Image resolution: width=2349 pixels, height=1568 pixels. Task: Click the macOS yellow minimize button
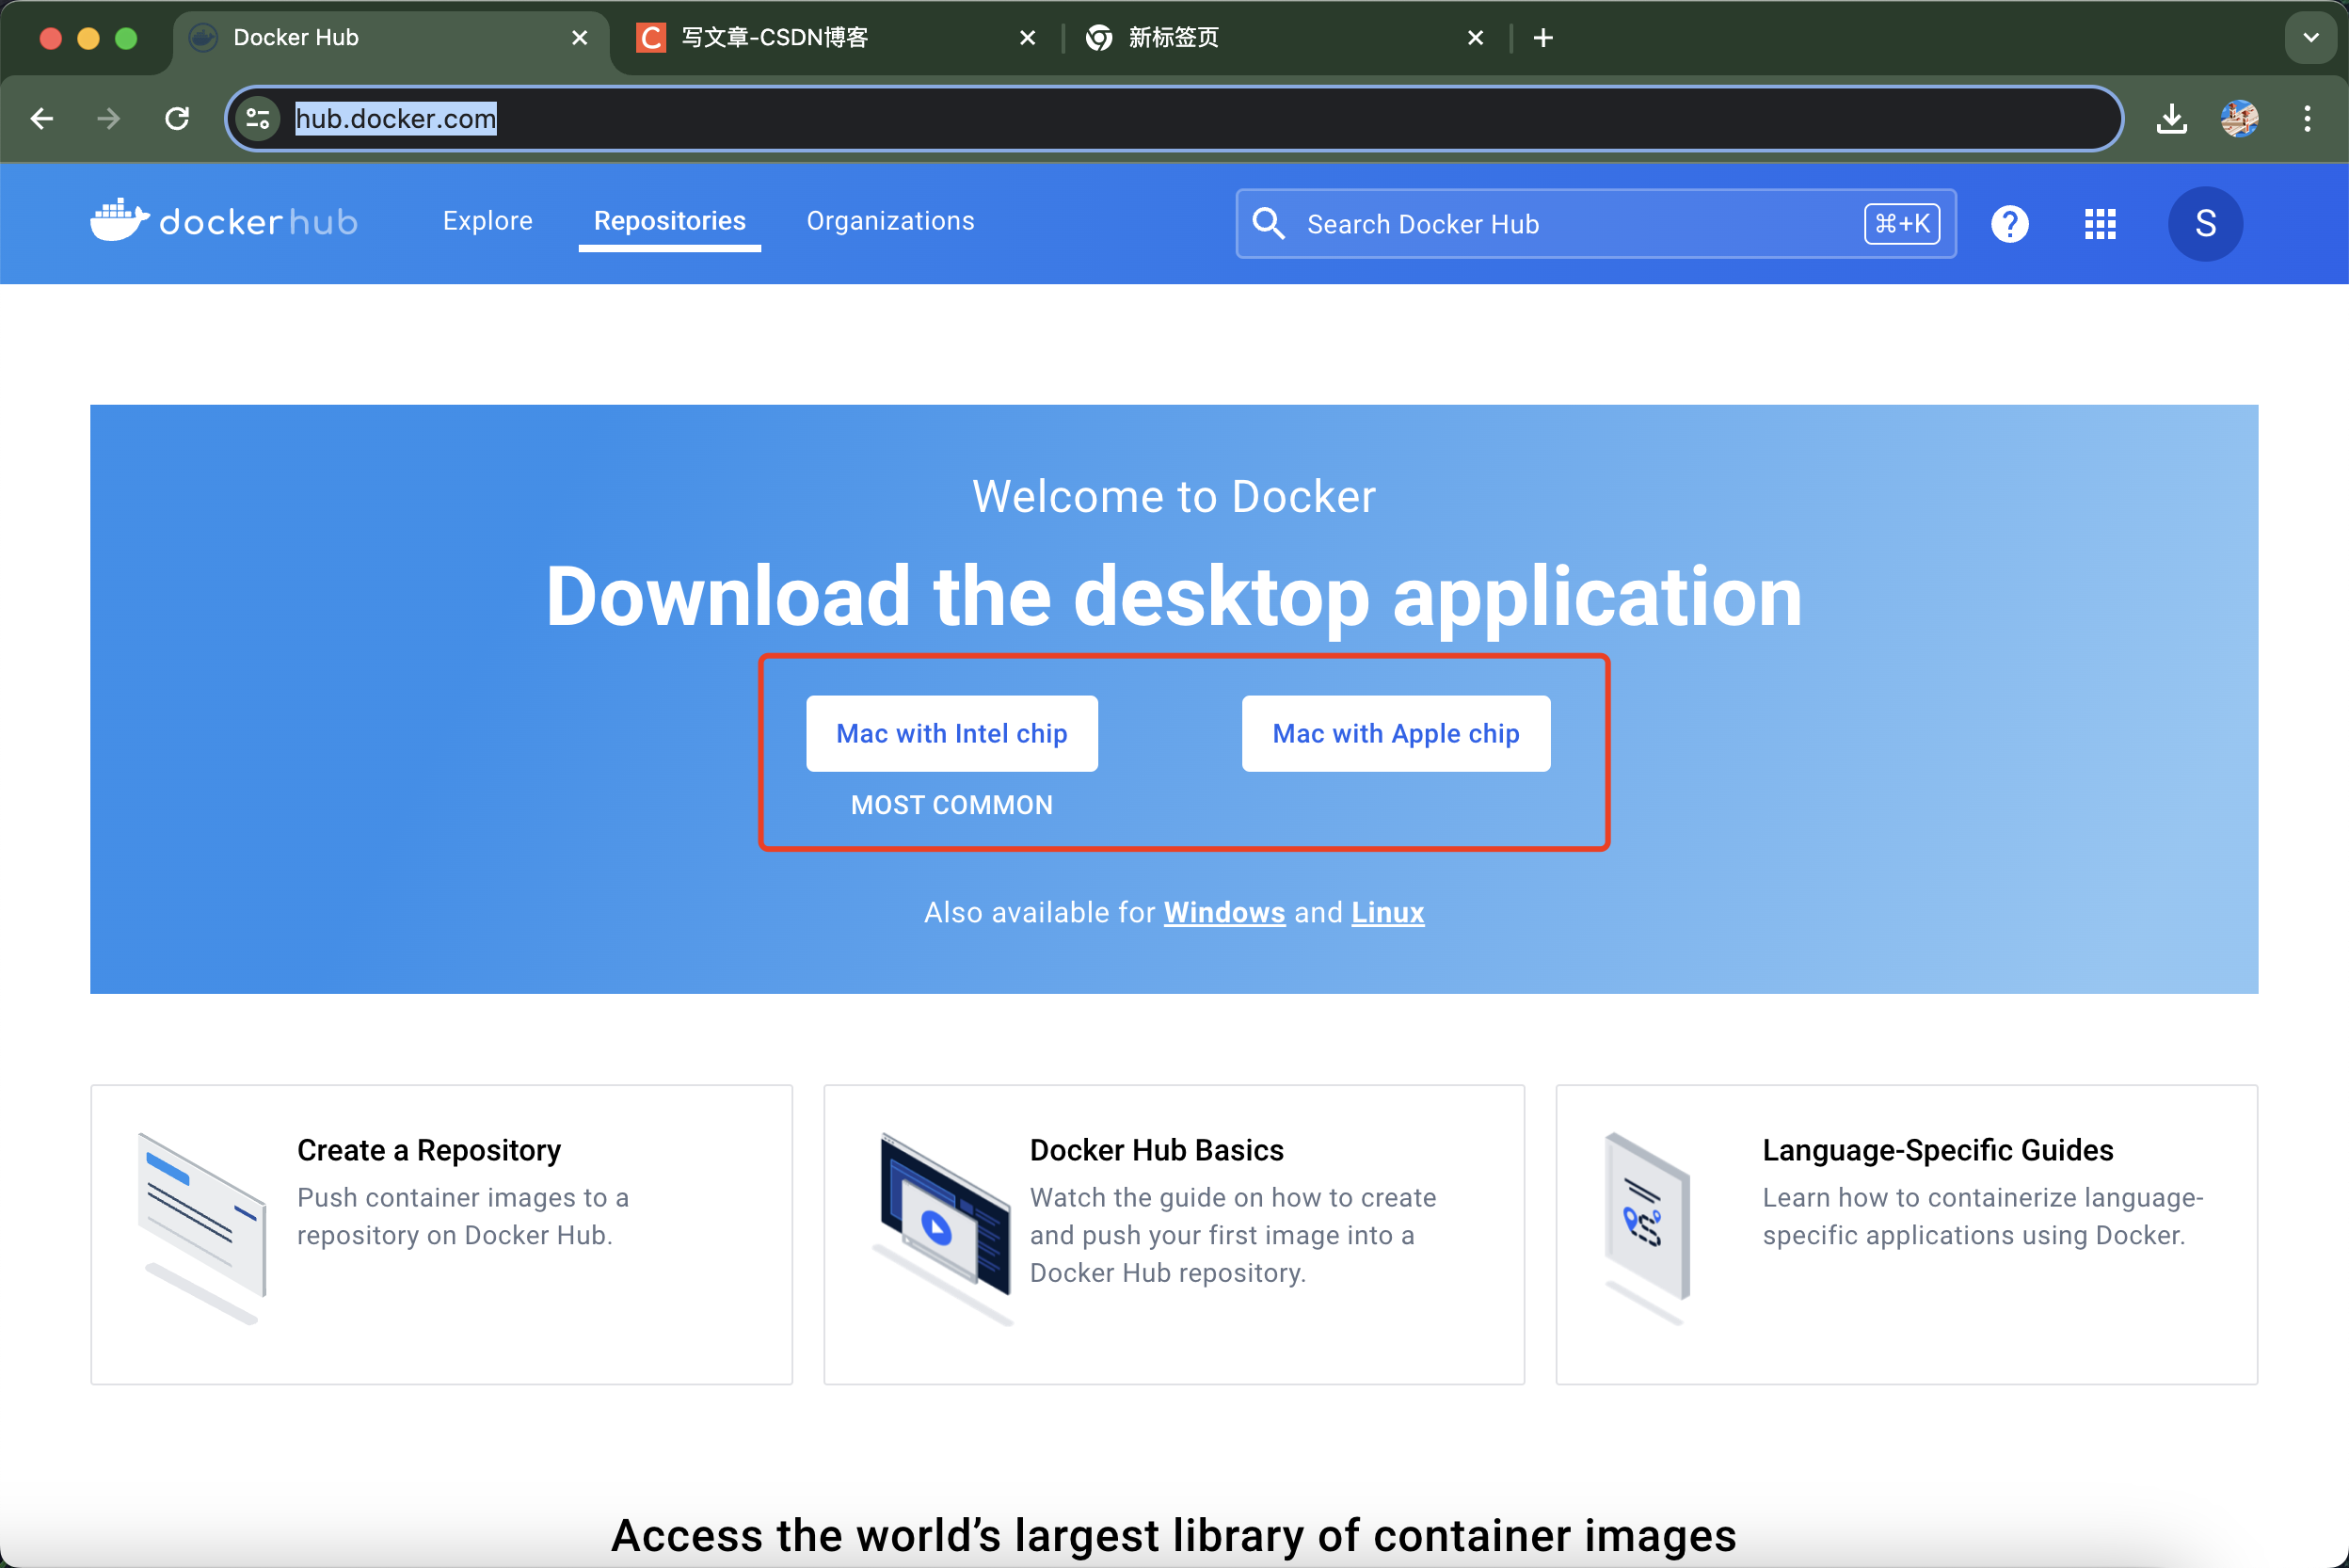(88, 38)
